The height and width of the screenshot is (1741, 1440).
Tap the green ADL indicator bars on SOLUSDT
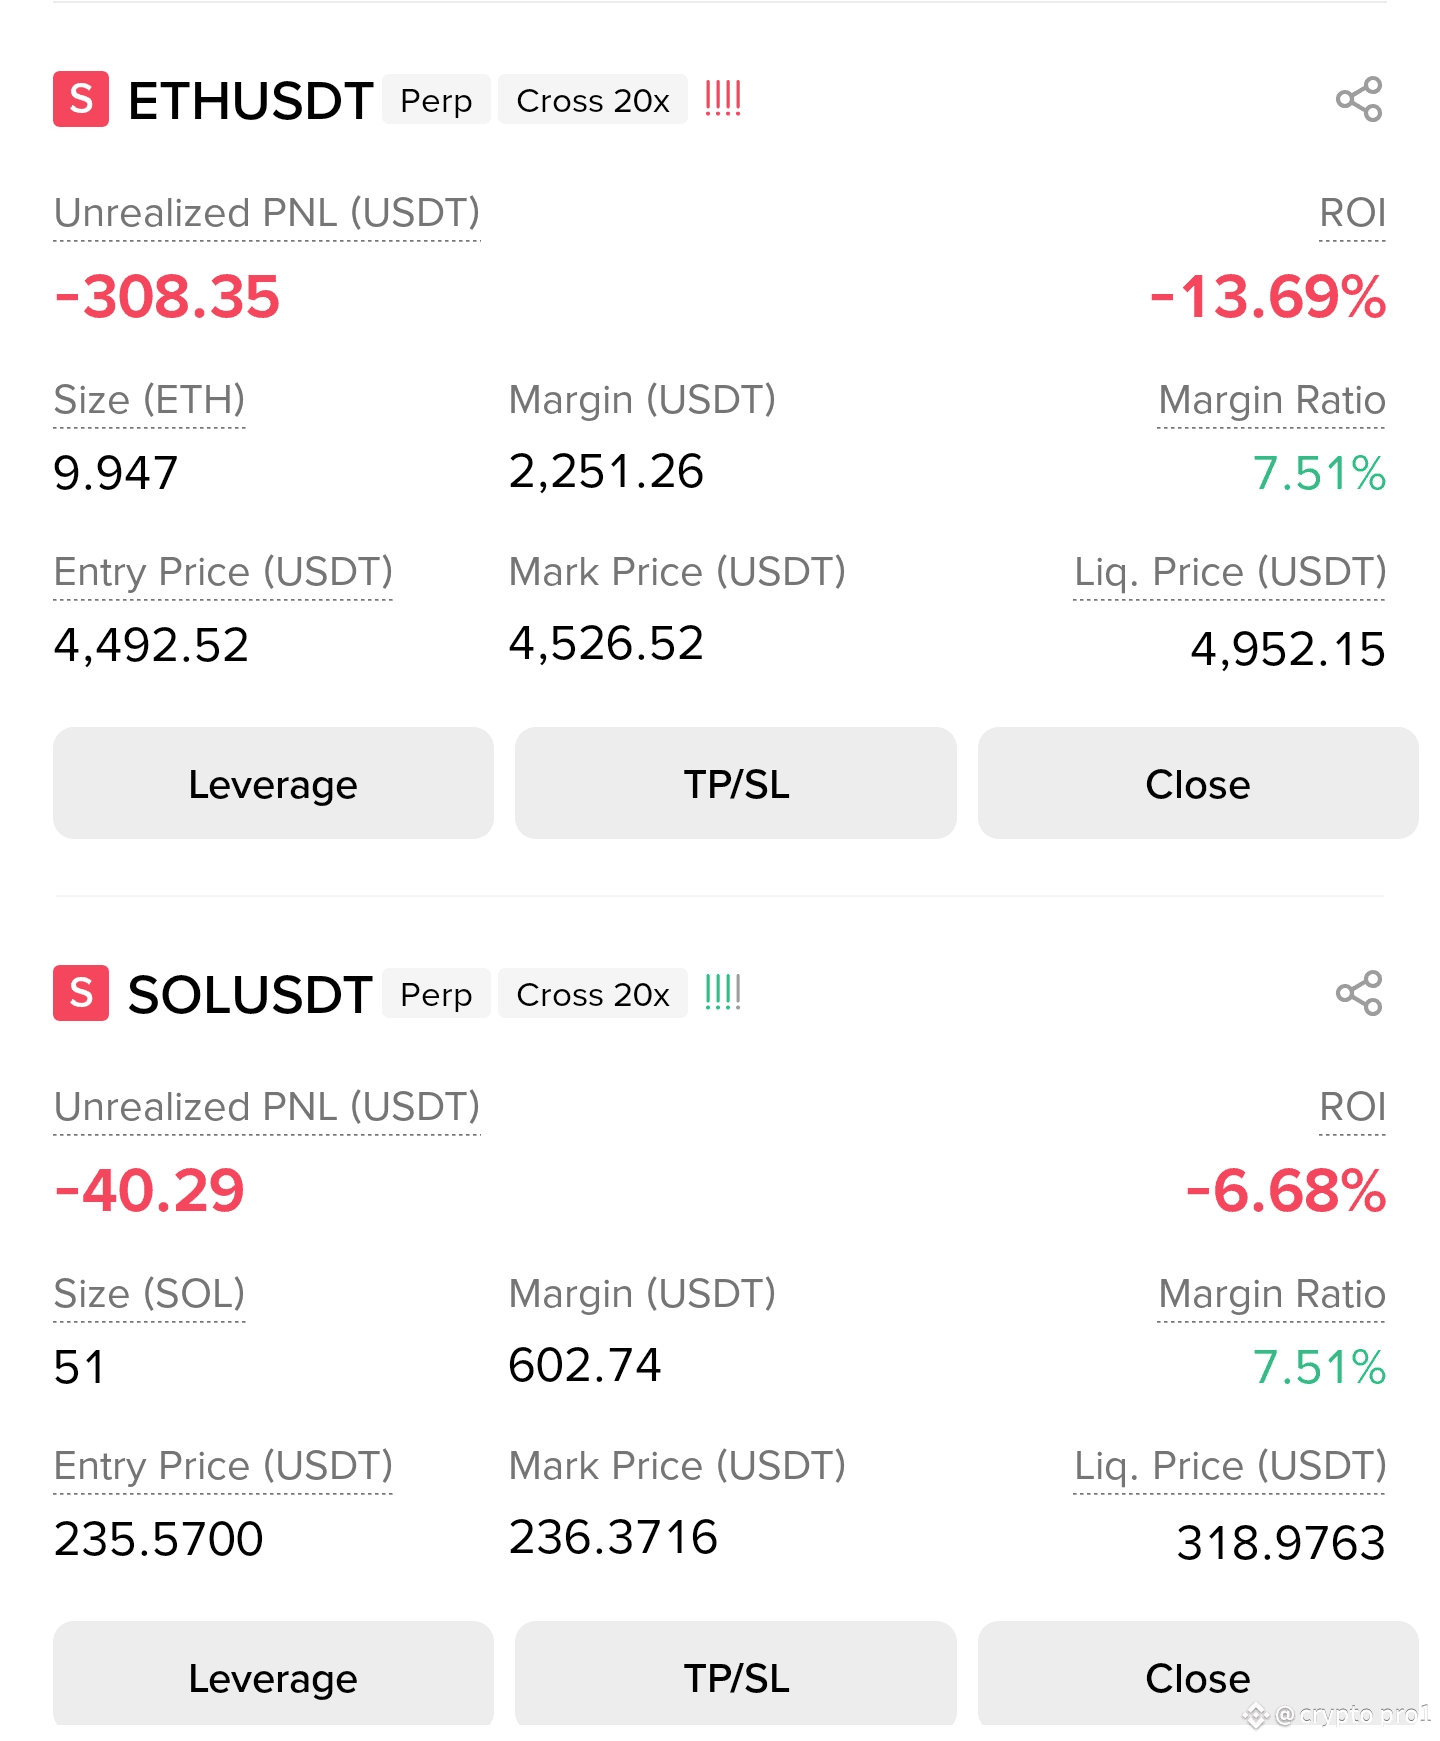tap(723, 992)
